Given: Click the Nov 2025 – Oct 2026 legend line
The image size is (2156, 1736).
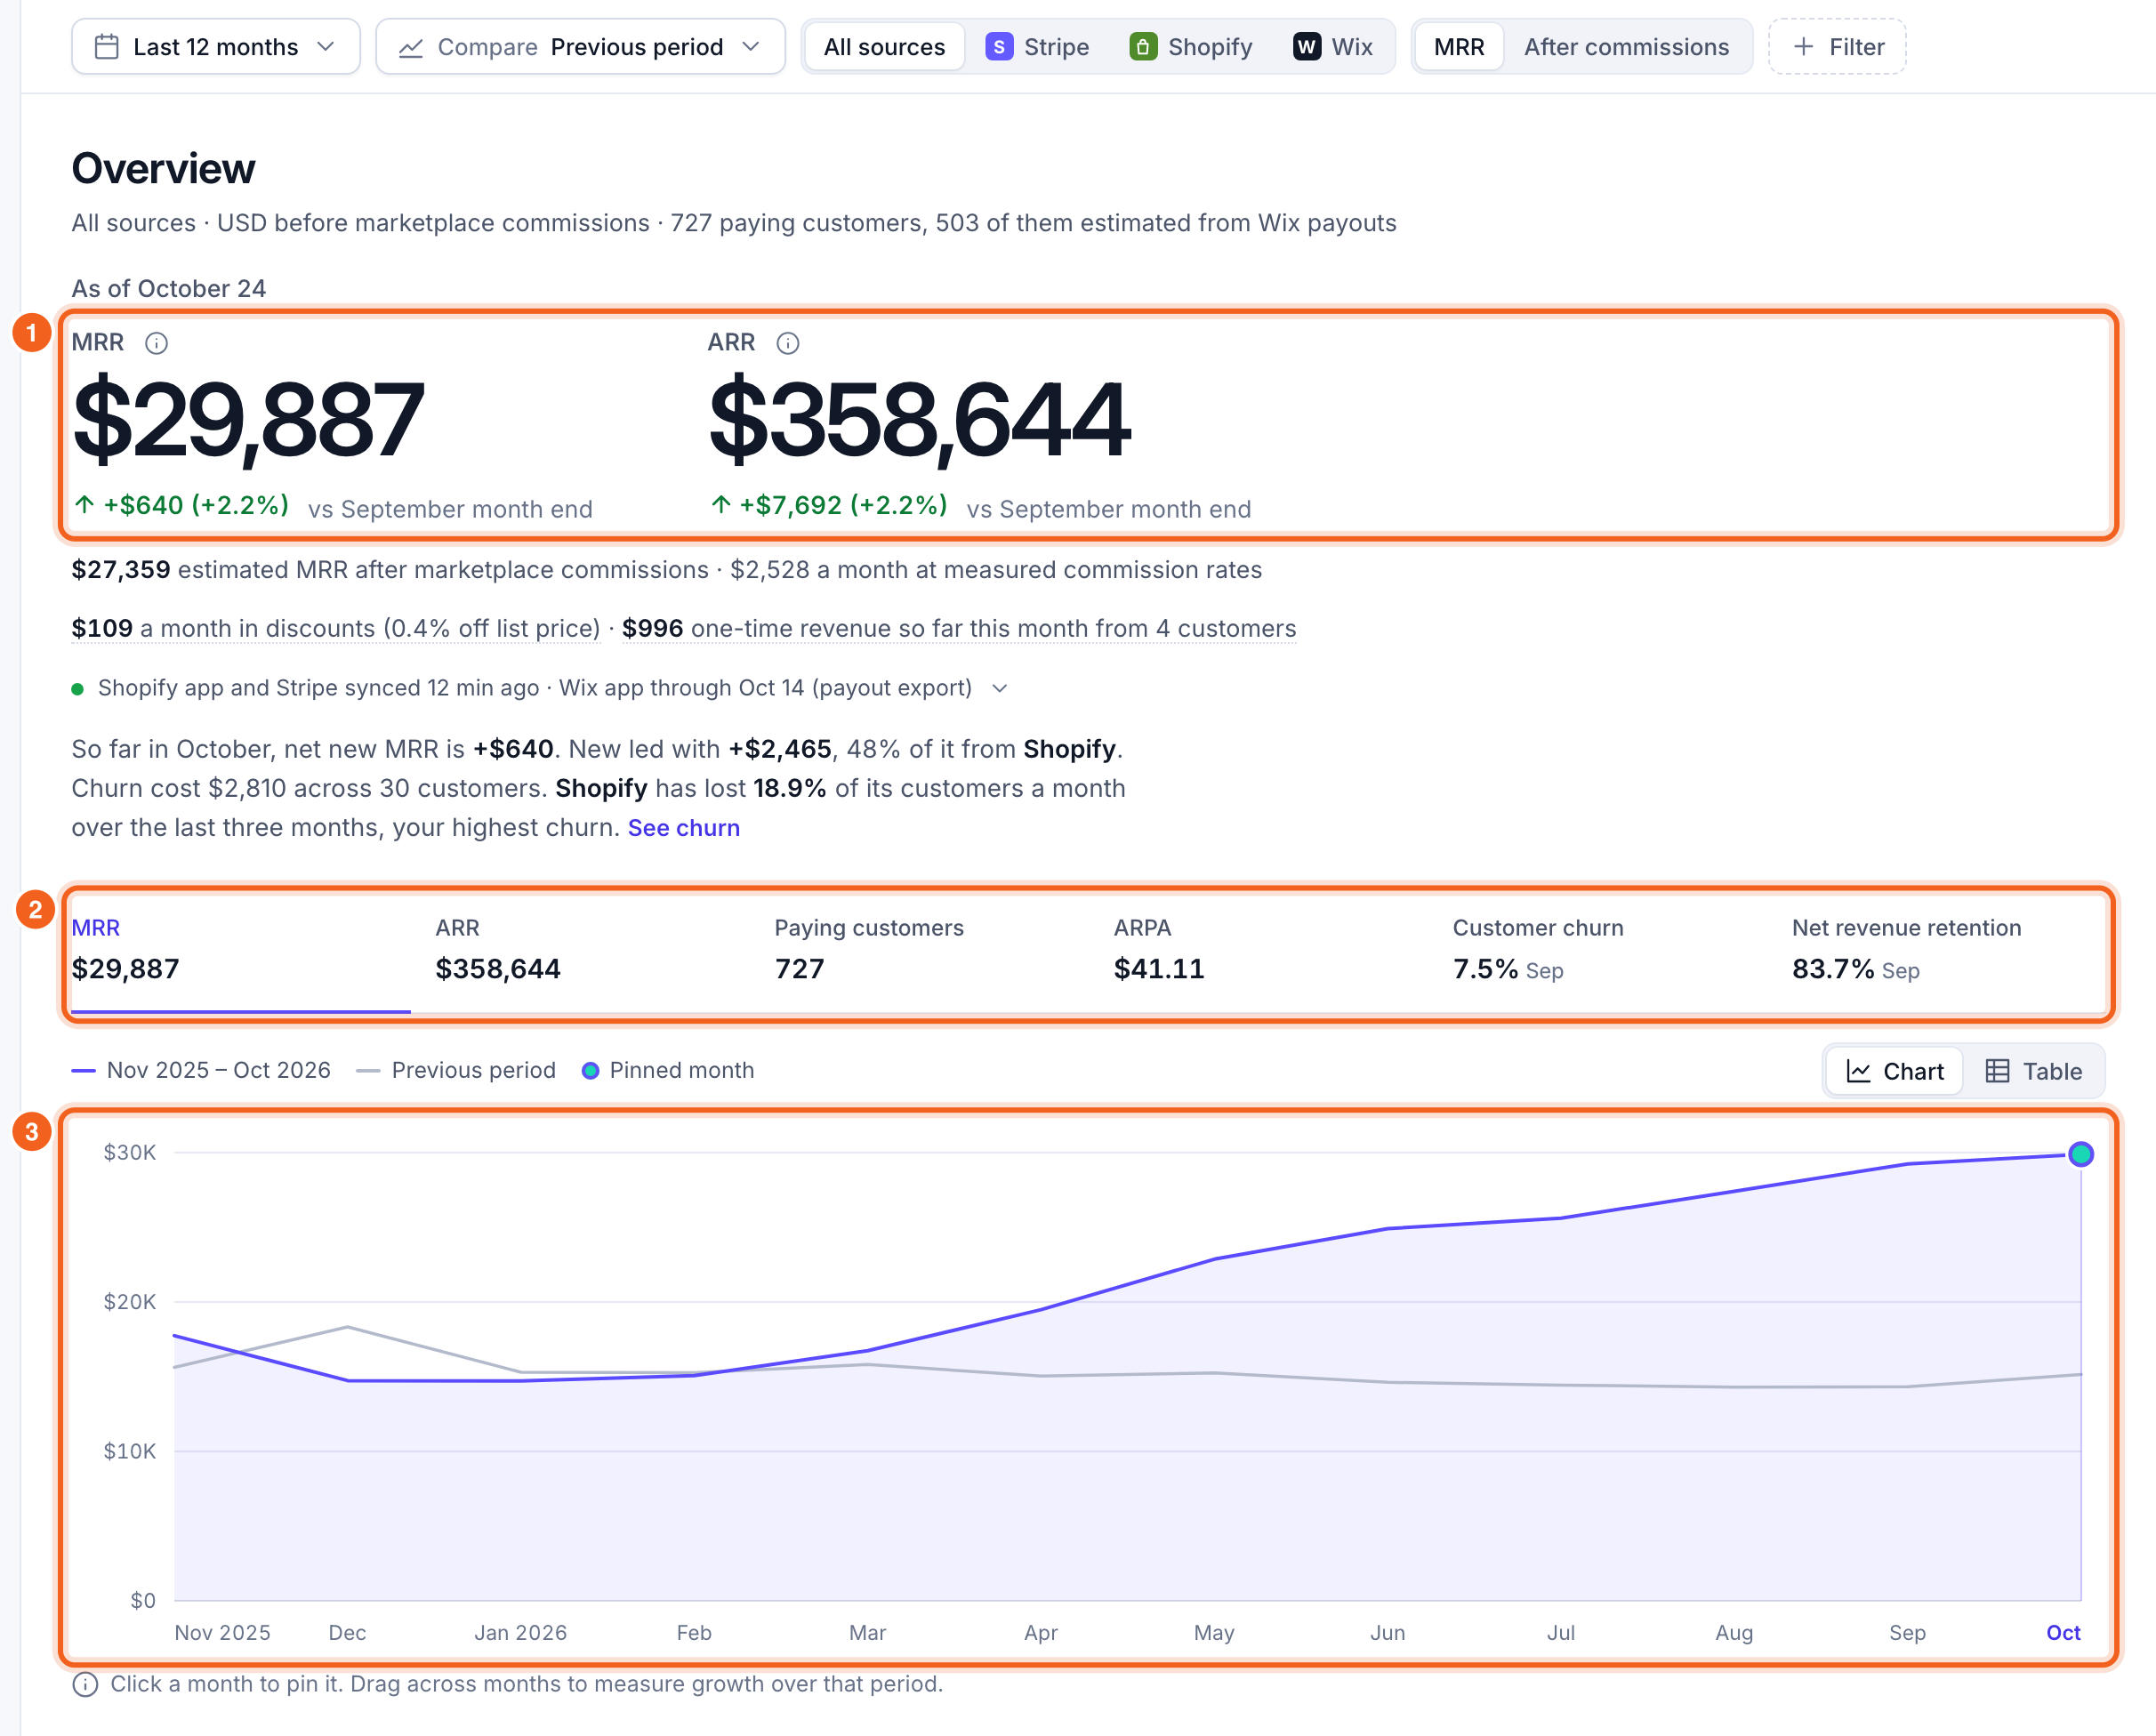Looking at the screenshot, I should (83, 1071).
